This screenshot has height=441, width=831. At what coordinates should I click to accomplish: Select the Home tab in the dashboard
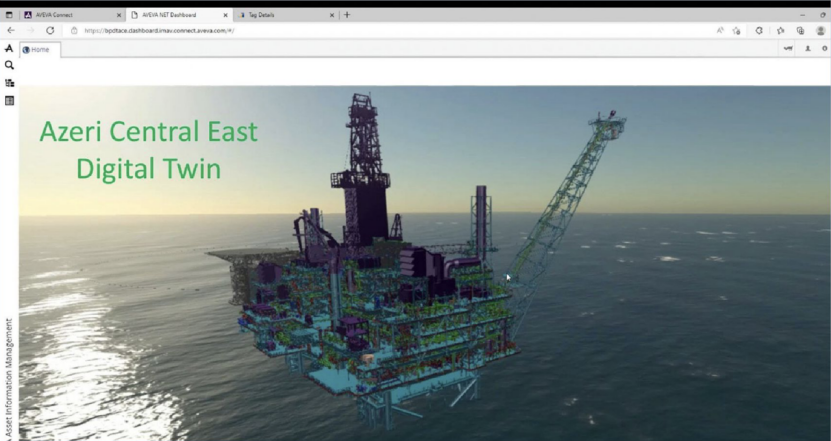tap(40, 50)
